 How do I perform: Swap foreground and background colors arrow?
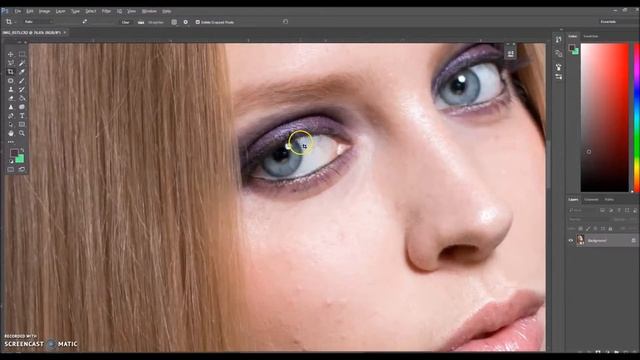22,151
